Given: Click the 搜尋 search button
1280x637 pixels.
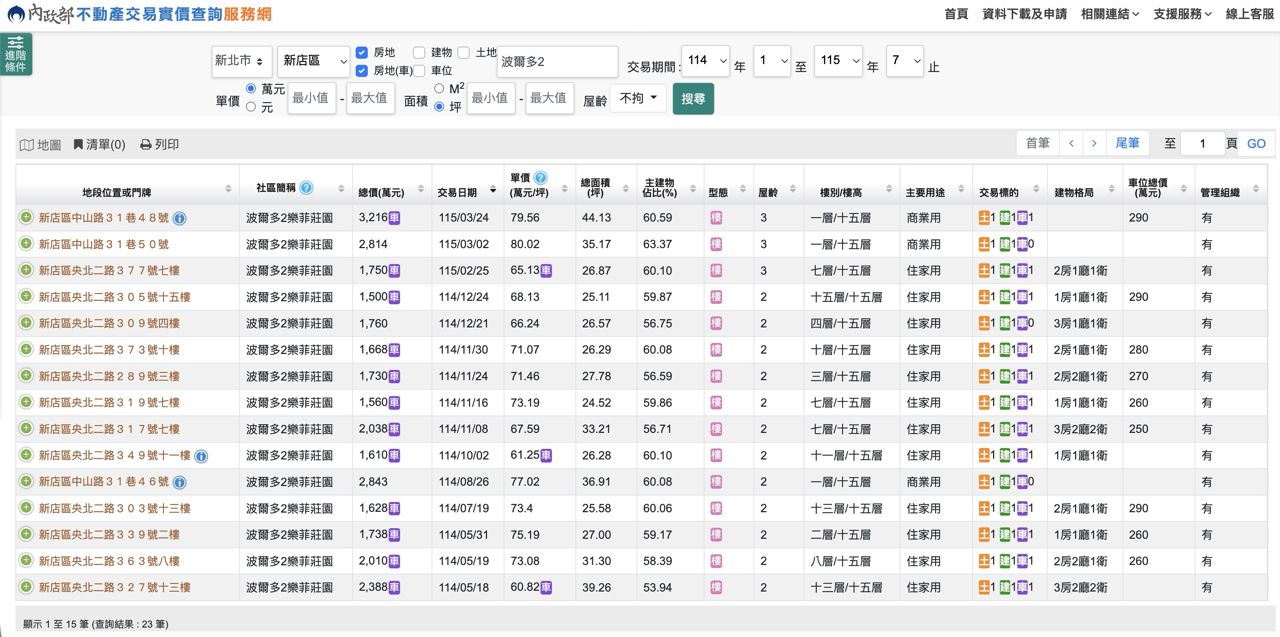Looking at the screenshot, I should [x=693, y=98].
